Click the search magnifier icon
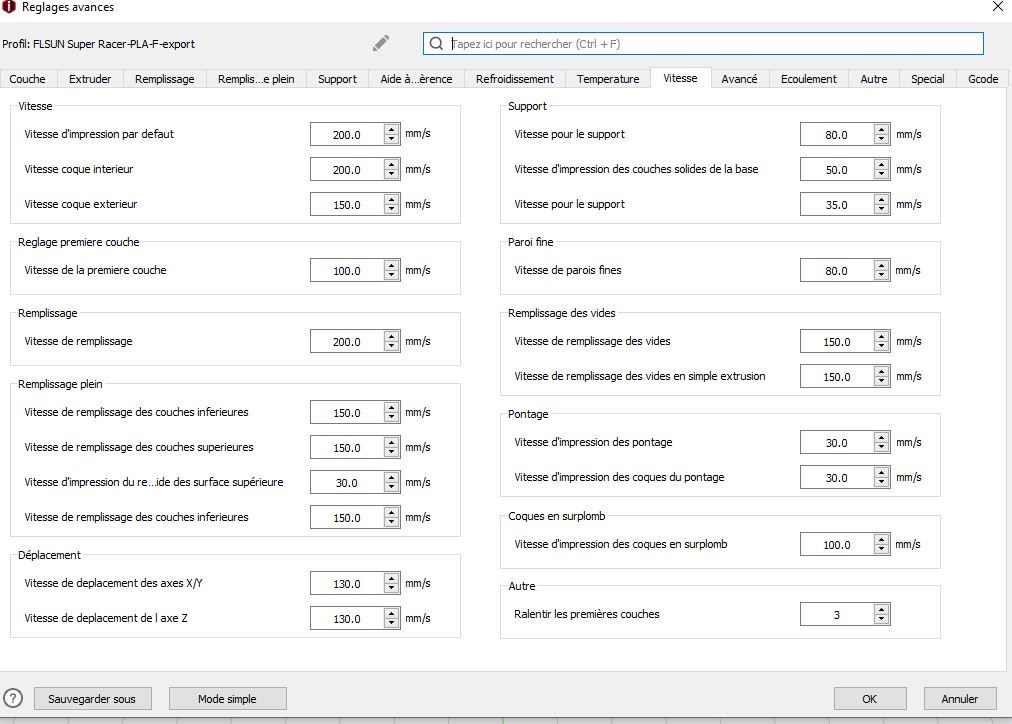 click(436, 44)
